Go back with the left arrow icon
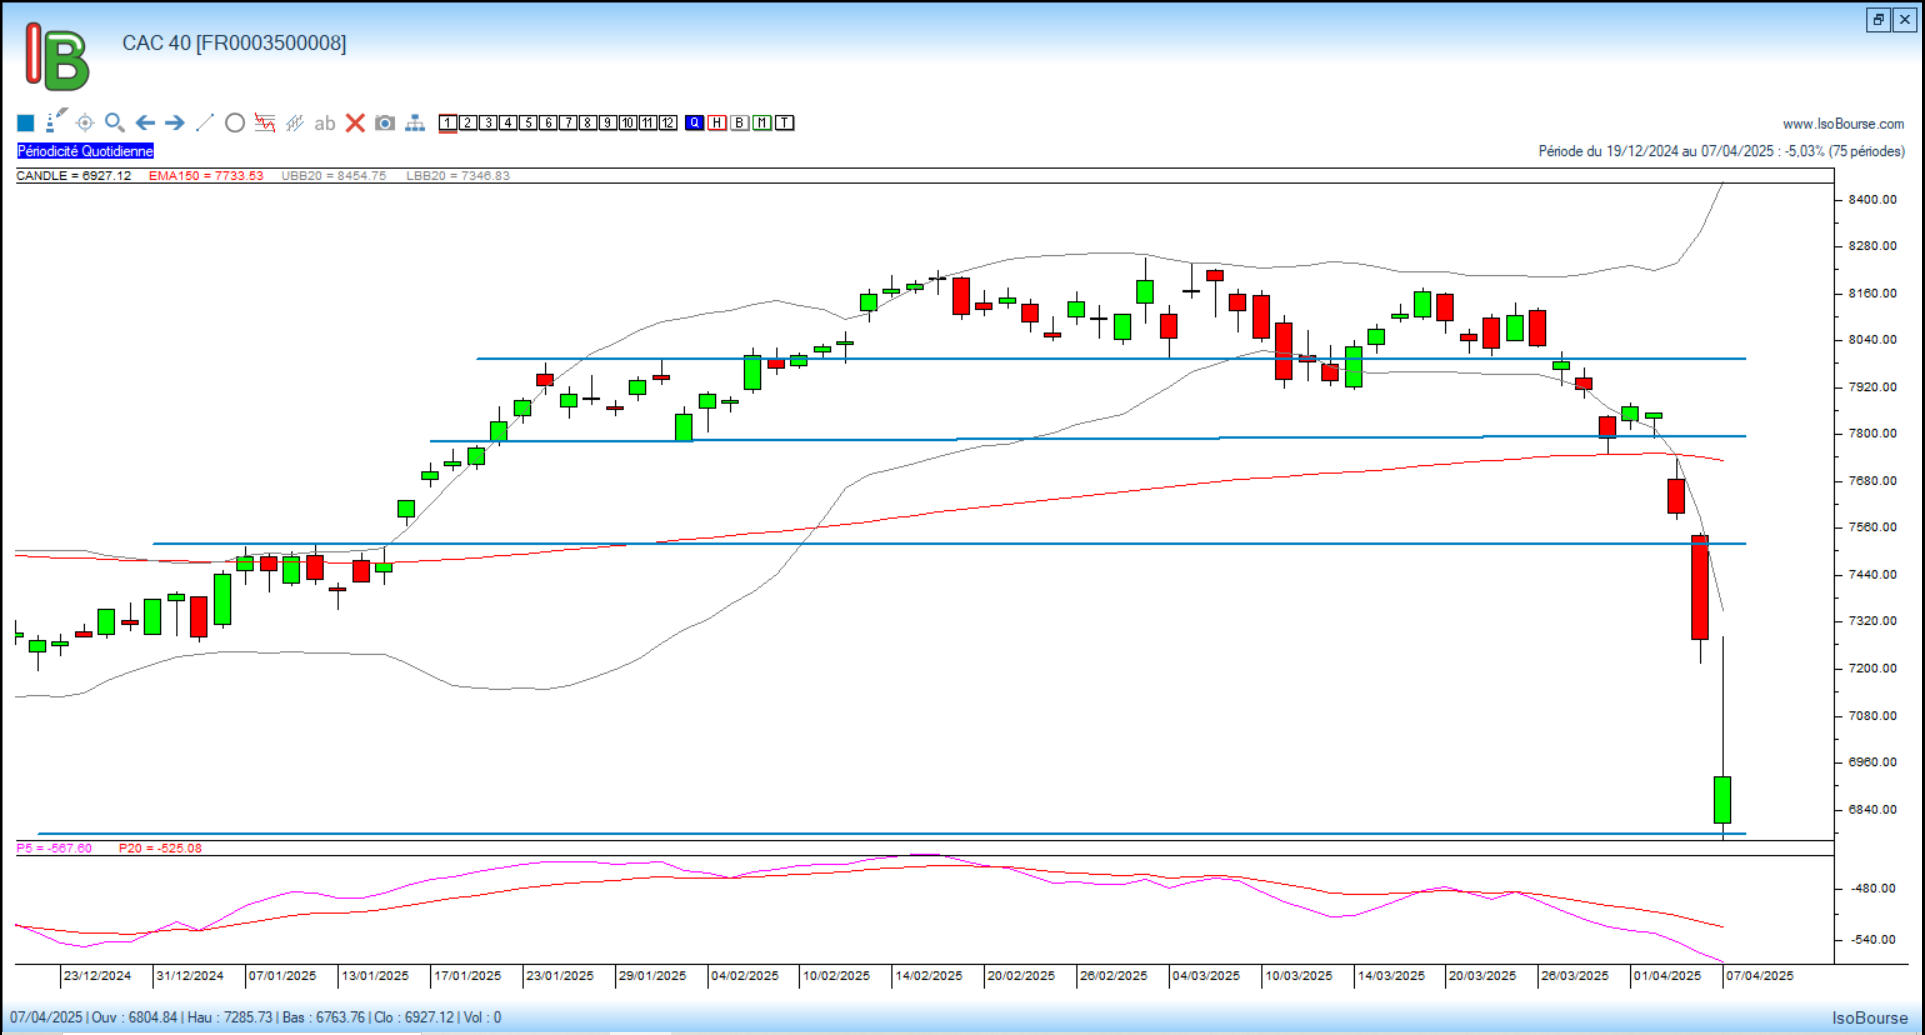Screen dimensions: 1925x1035 (x=145, y=123)
